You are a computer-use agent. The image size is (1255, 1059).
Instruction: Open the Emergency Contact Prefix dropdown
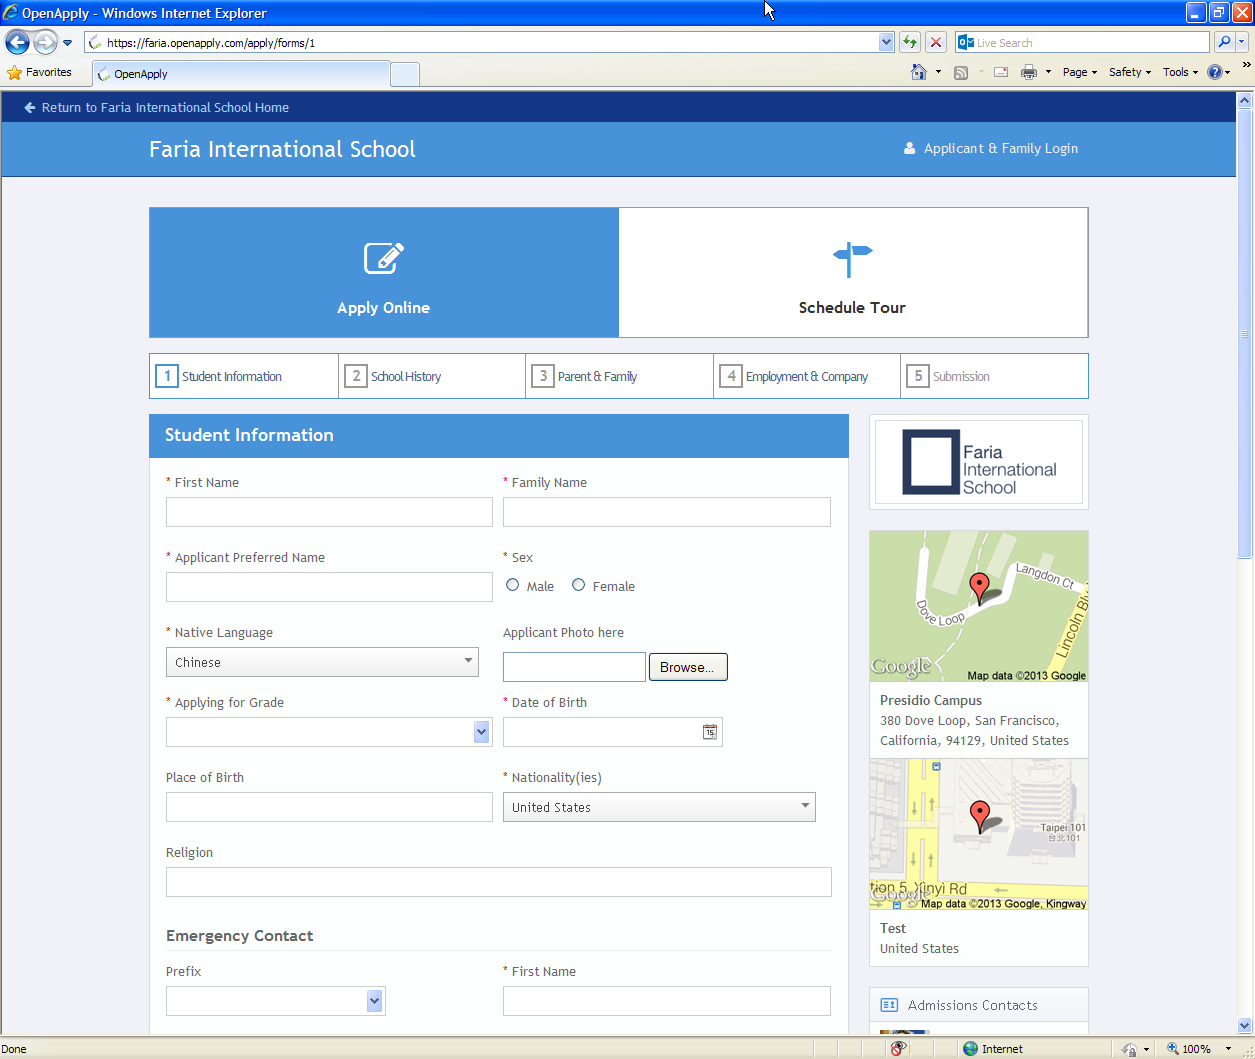(x=276, y=1001)
